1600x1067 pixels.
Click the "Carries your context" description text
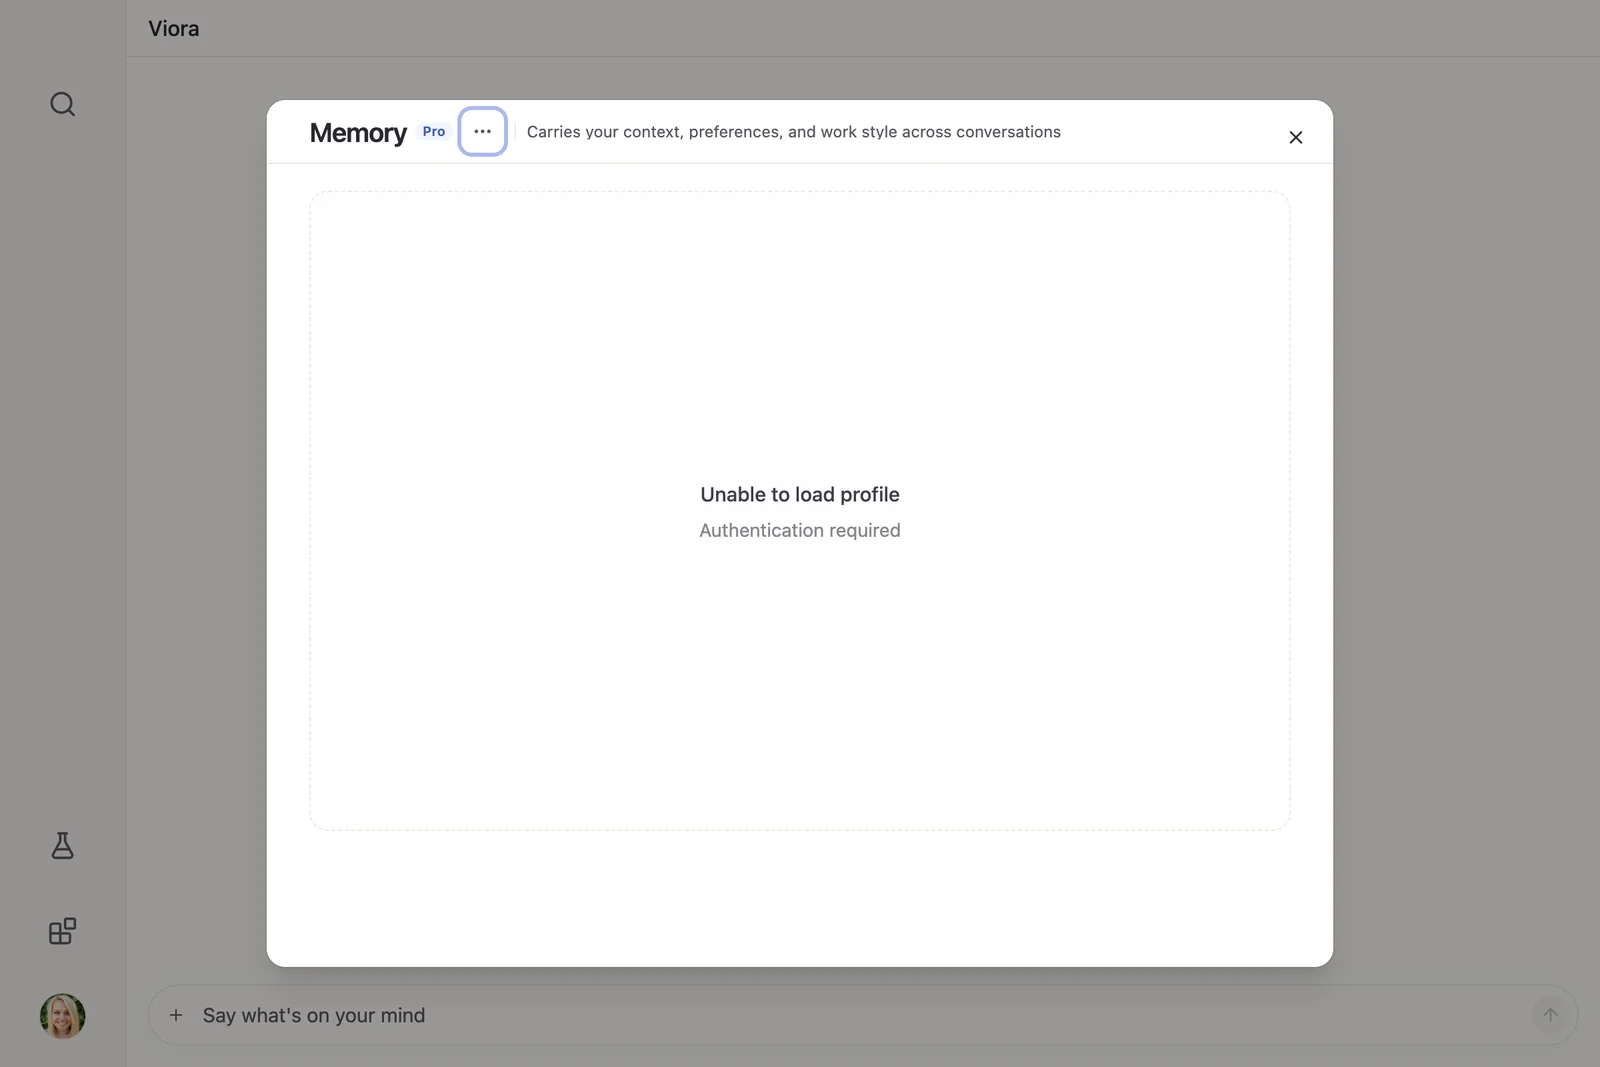tap(794, 132)
